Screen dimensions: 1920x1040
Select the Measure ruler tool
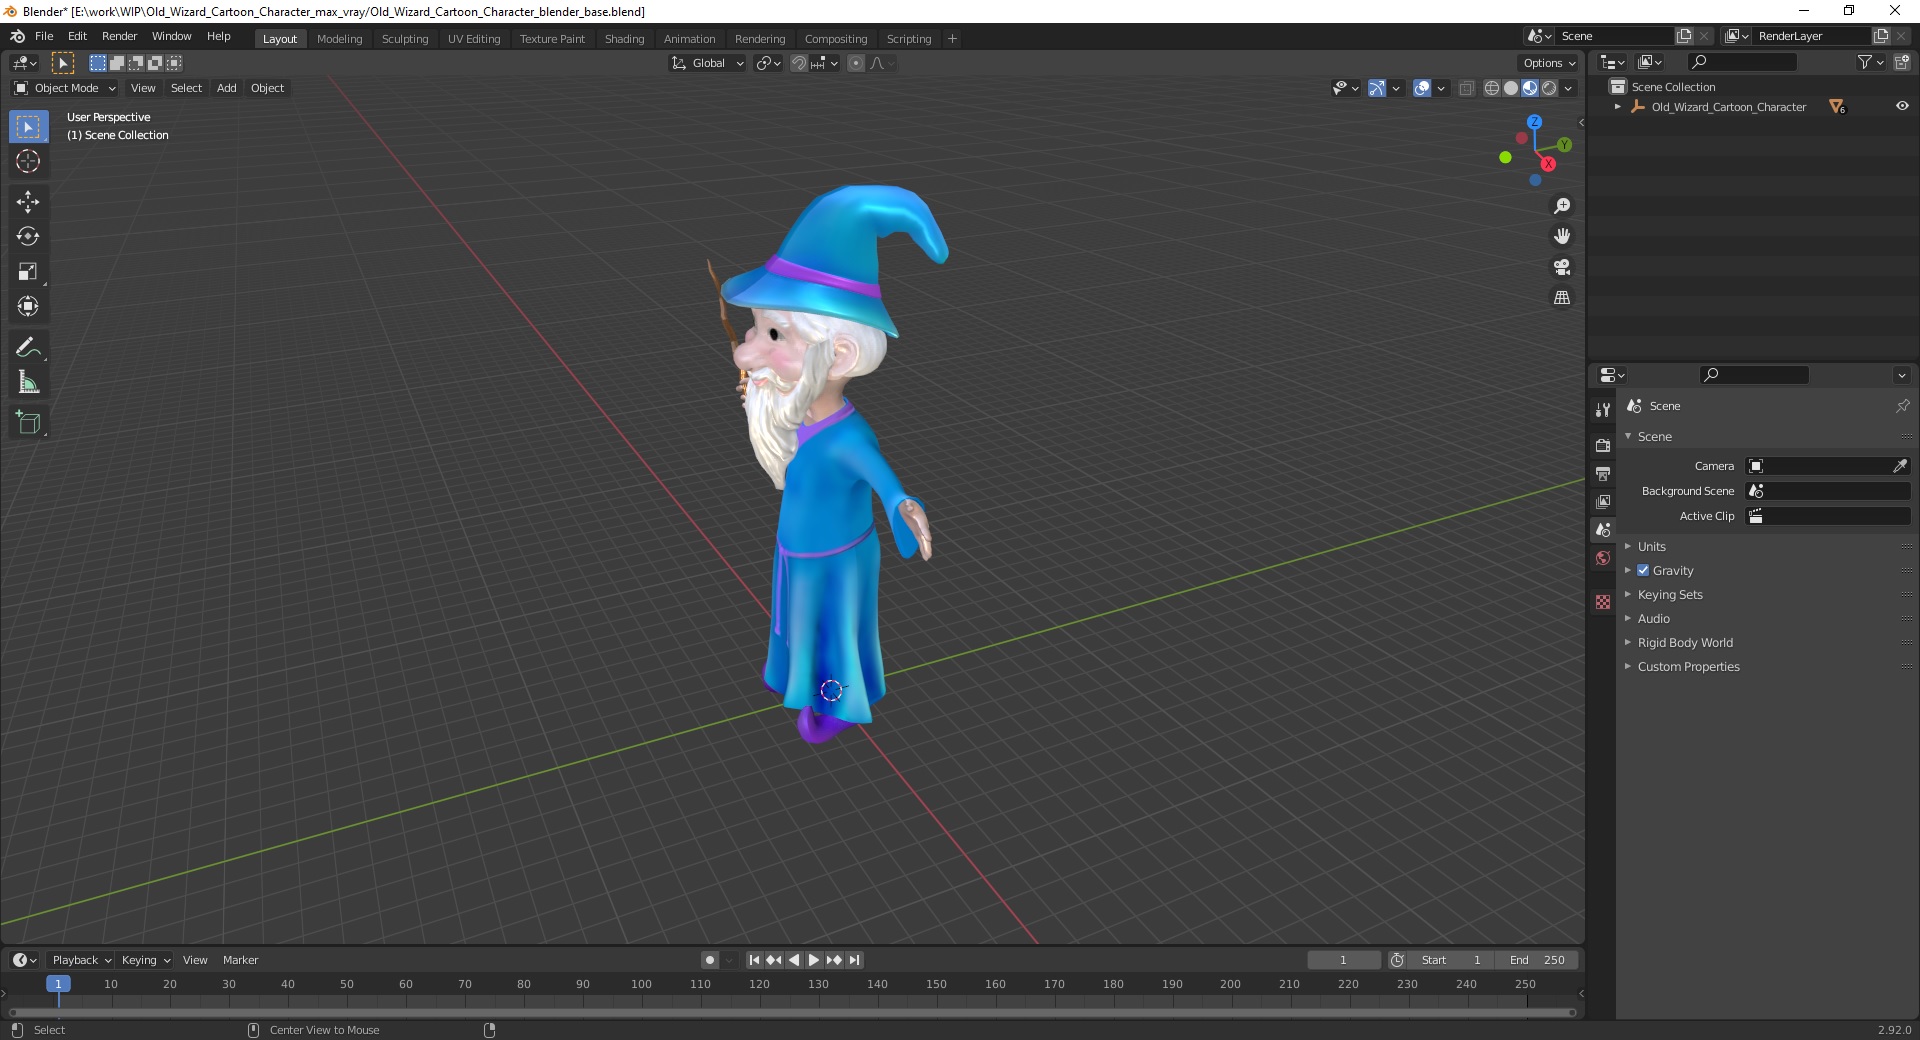coord(28,382)
